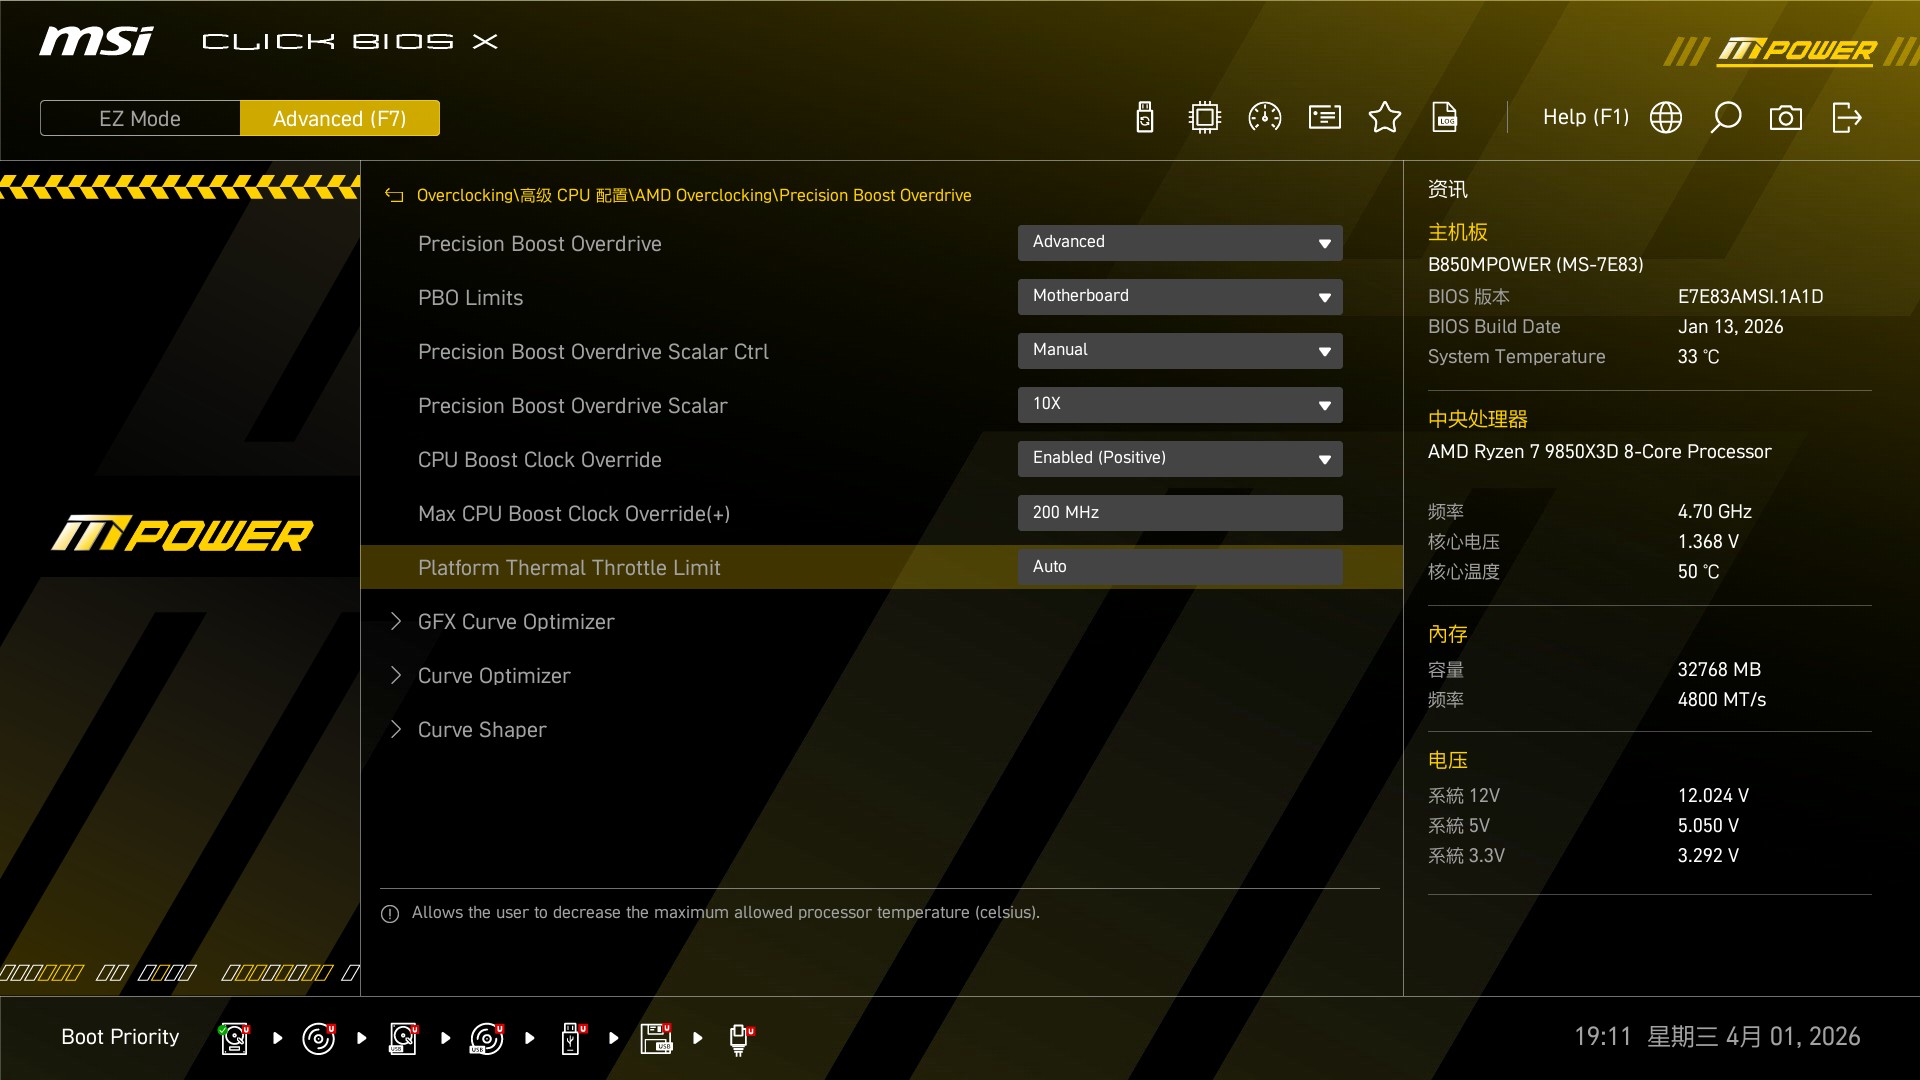Open search with the magnifier icon
Screen dimensions: 1920x1080
1726,118
